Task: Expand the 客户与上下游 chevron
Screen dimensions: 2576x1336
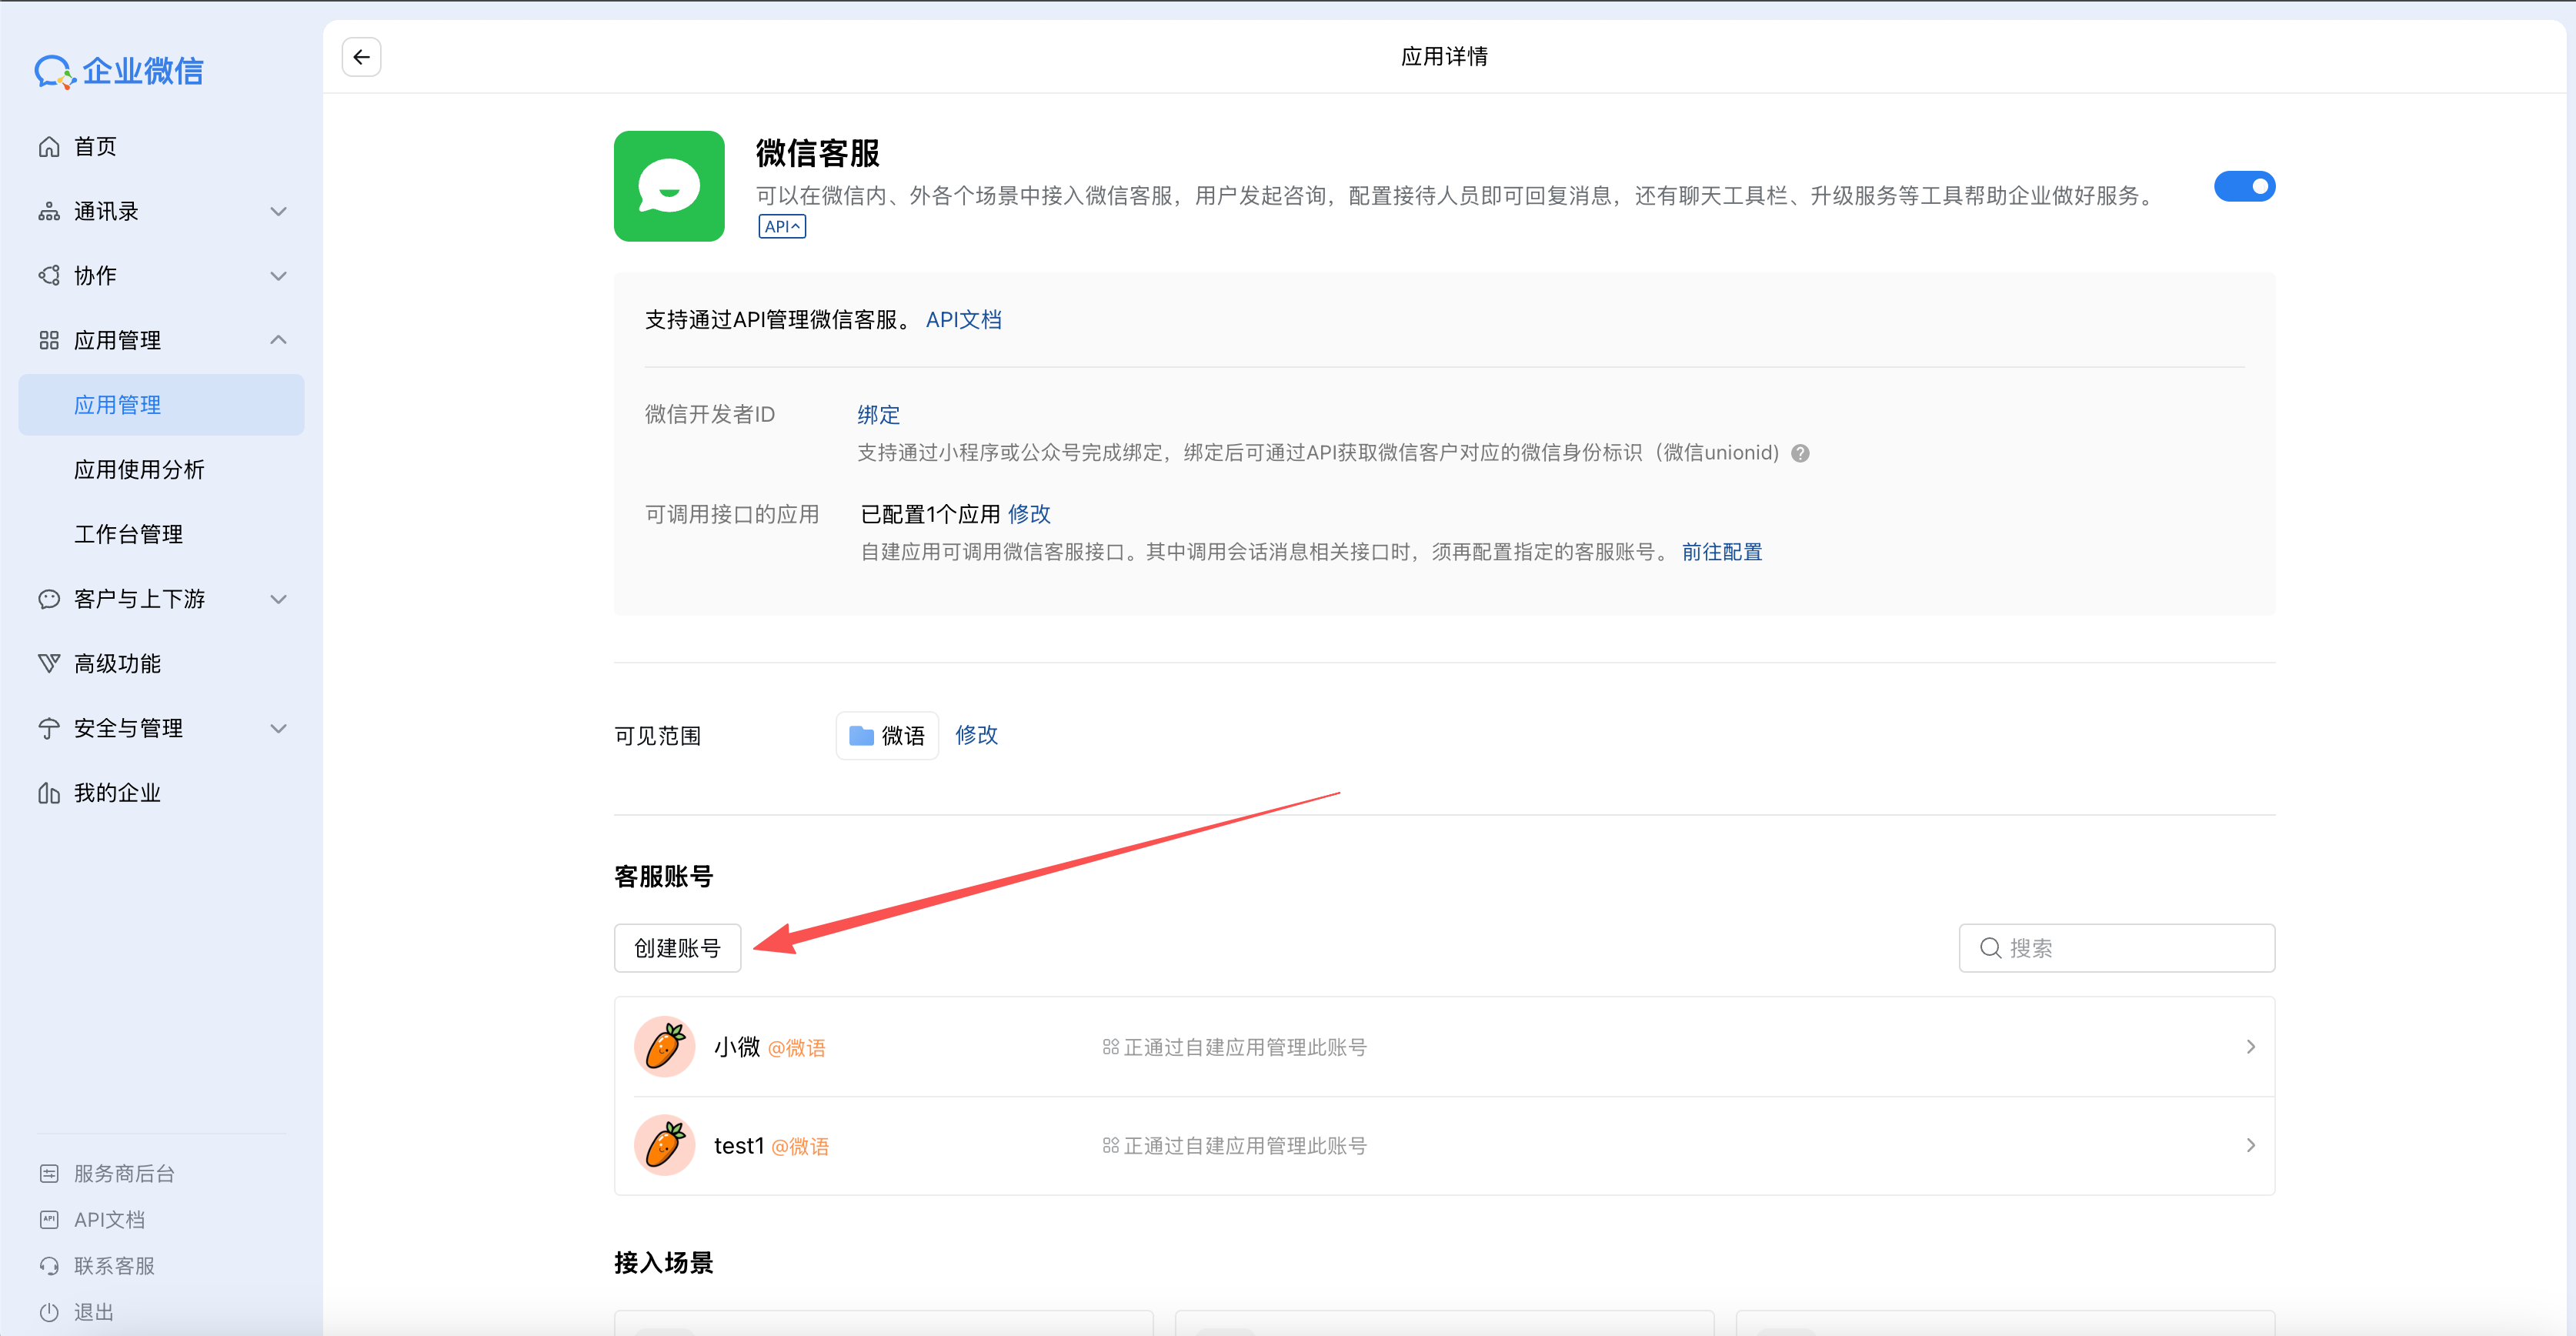Action: (x=279, y=599)
